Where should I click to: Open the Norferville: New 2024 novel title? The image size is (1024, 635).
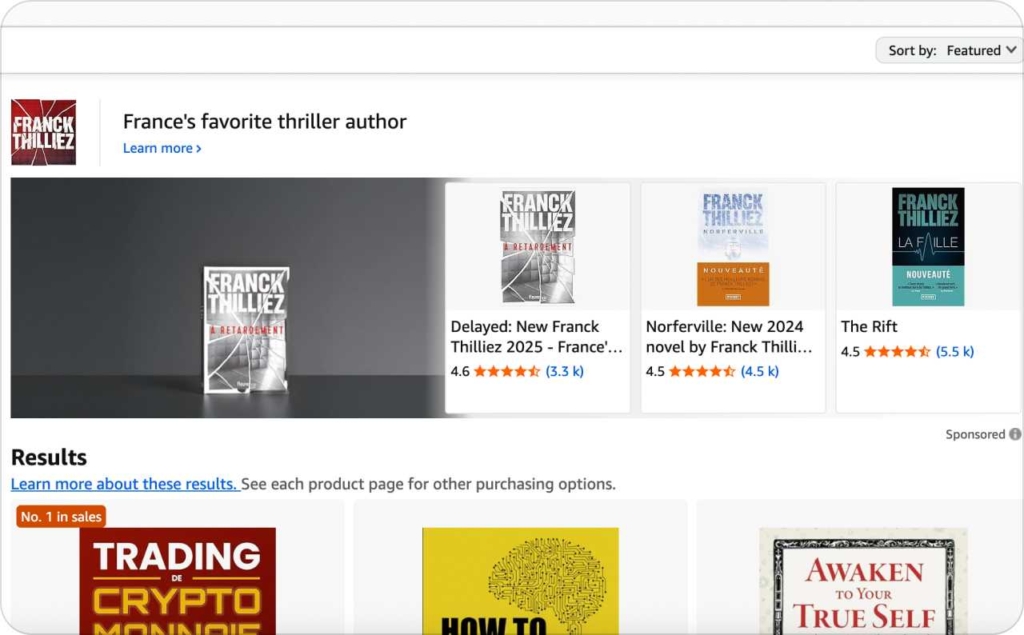729,336
